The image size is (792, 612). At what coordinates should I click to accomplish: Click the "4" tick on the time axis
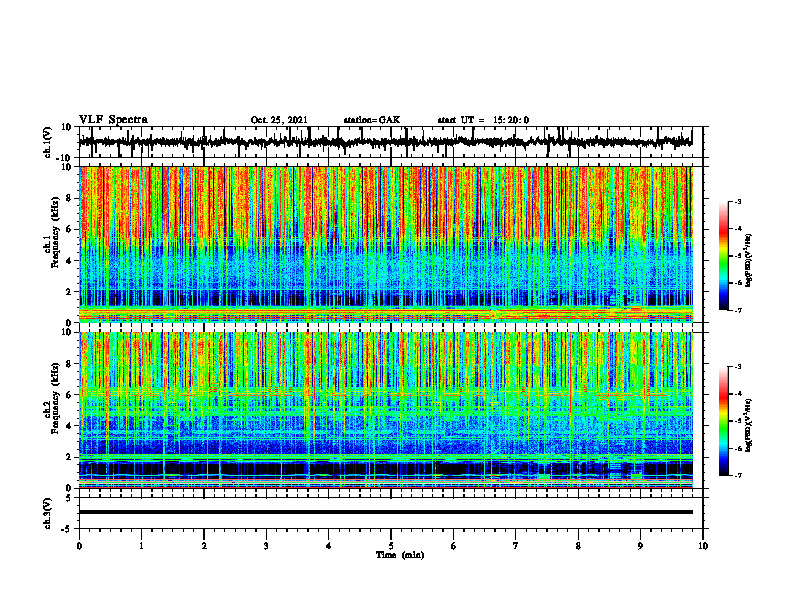click(x=329, y=546)
